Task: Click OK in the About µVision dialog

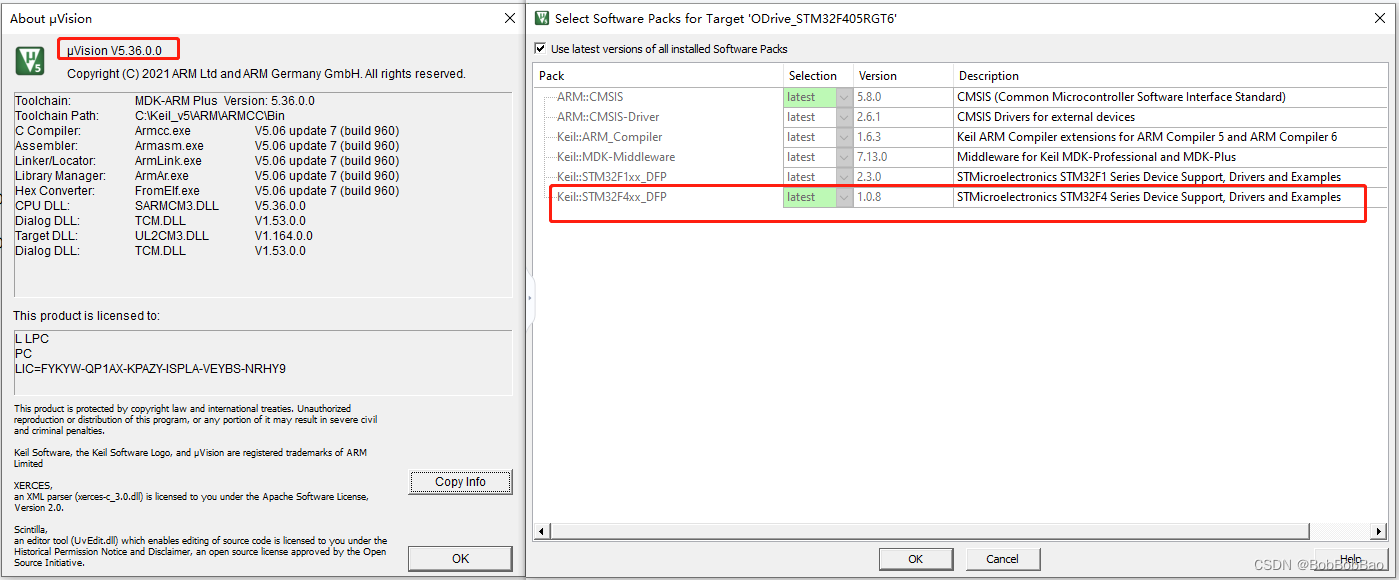Action: tap(460, 558)
